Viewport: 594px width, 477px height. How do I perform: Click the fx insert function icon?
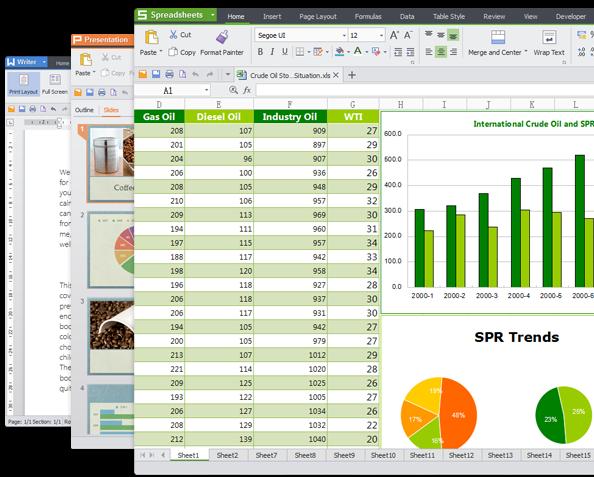(247, 90)
